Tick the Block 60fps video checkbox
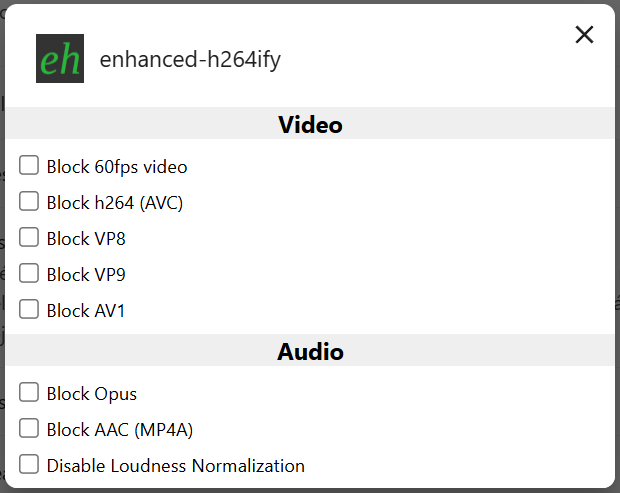This screenshot has width=620, height=493. pos(29,166)
